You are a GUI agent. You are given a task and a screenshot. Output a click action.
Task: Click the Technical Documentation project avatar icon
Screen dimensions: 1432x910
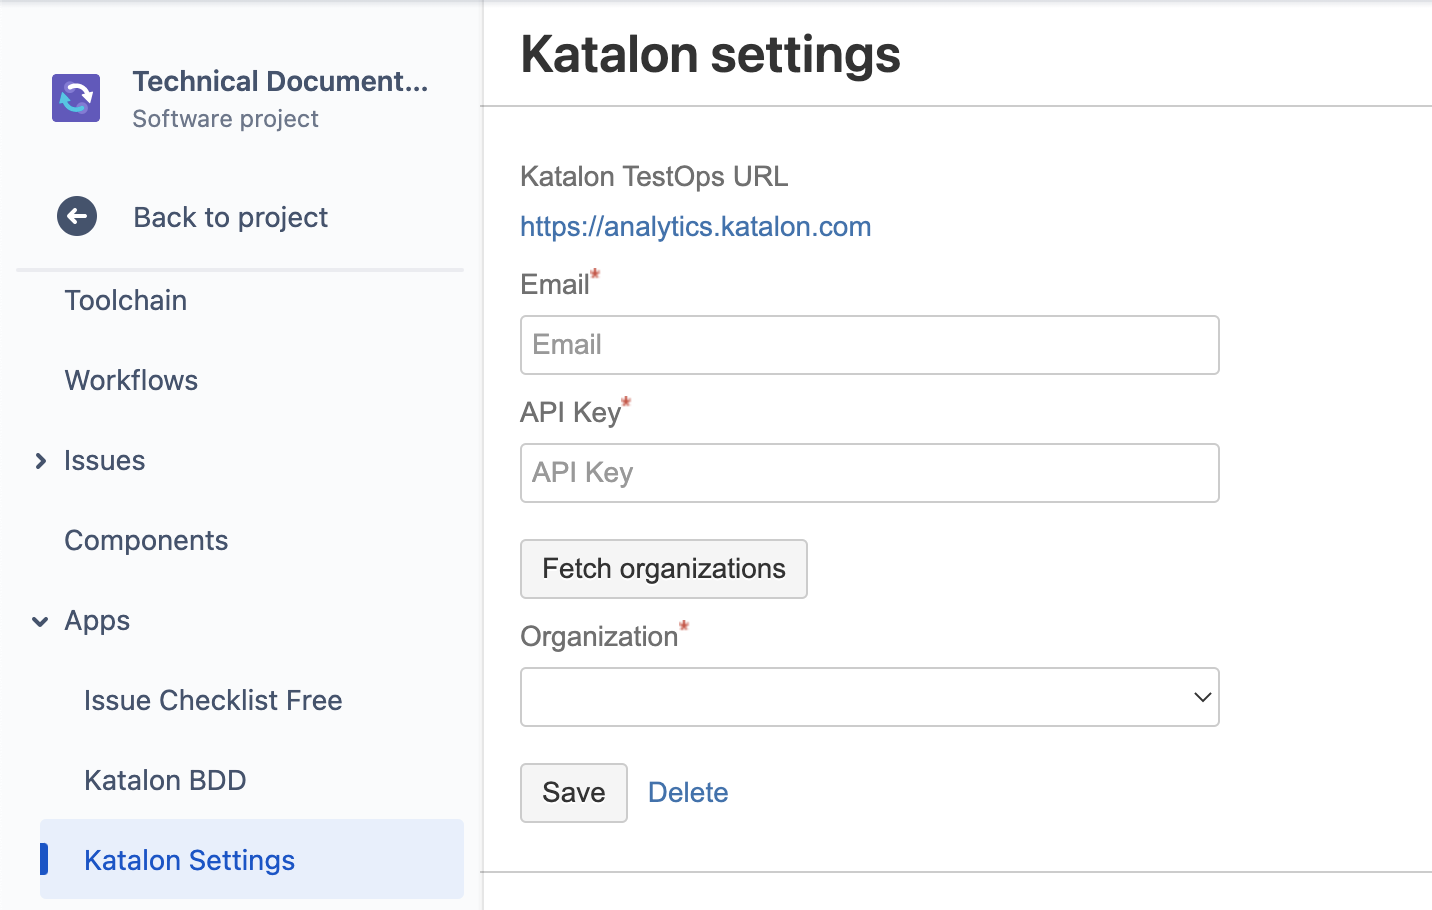pos(76,97)
